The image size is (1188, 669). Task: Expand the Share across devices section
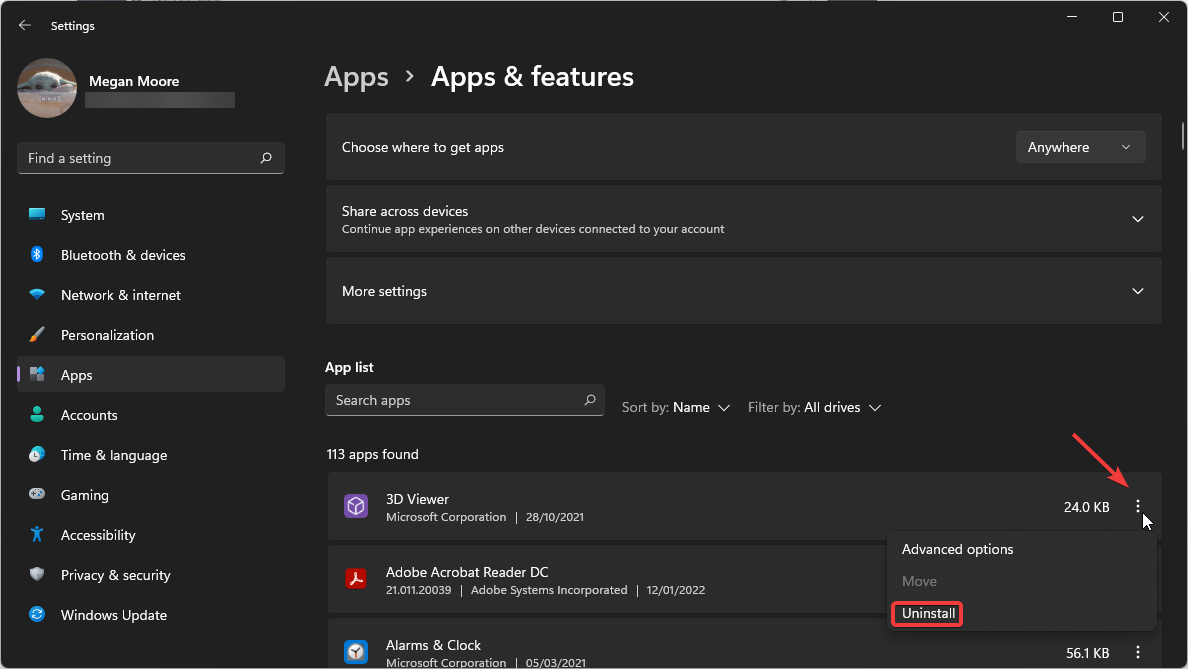coord(1138,218)
